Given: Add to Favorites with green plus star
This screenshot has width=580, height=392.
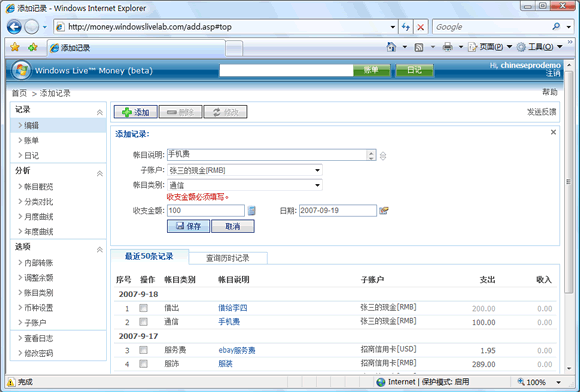Looking at the screenshot, I should coord(33,47).
